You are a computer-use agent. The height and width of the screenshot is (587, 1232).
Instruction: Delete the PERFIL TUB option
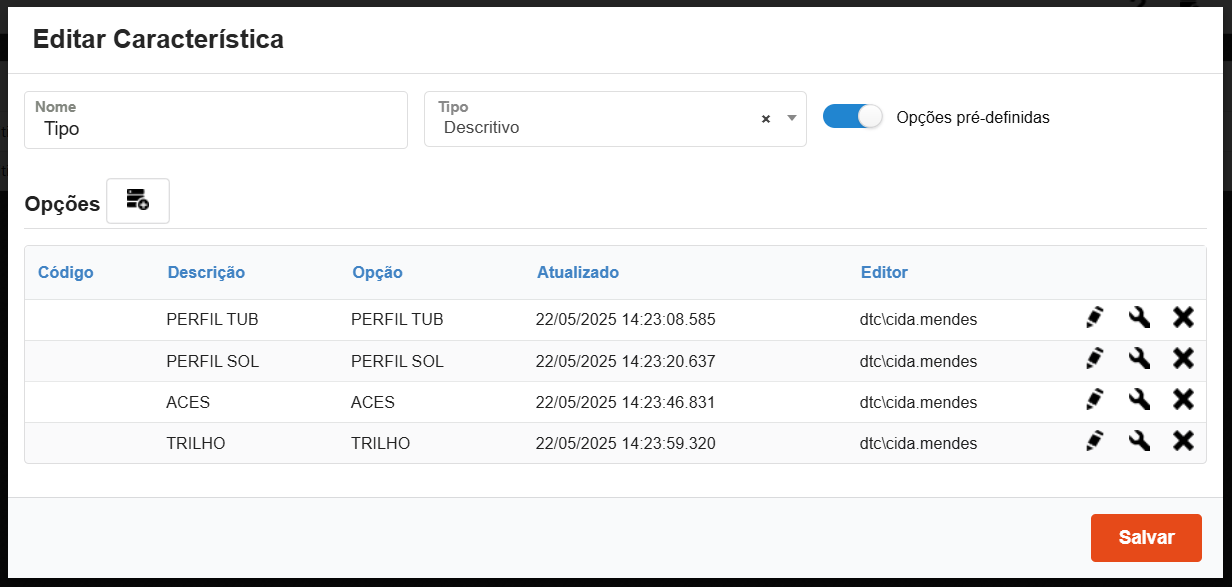(x=1183, y=318)
